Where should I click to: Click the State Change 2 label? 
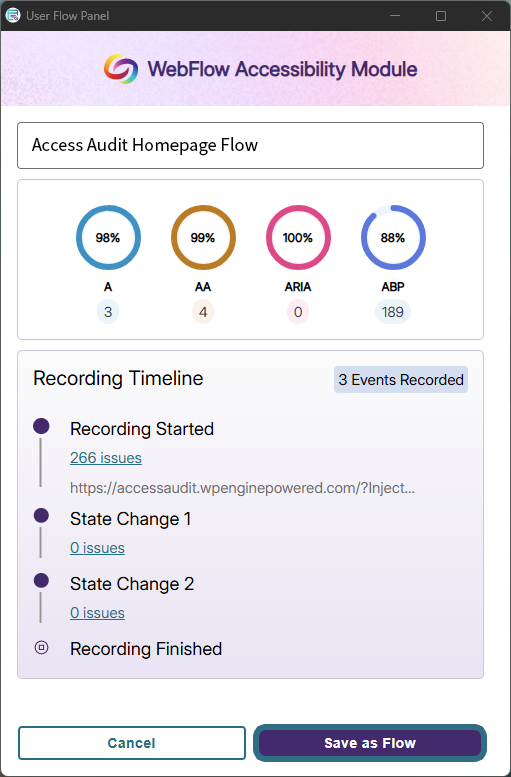132,584
